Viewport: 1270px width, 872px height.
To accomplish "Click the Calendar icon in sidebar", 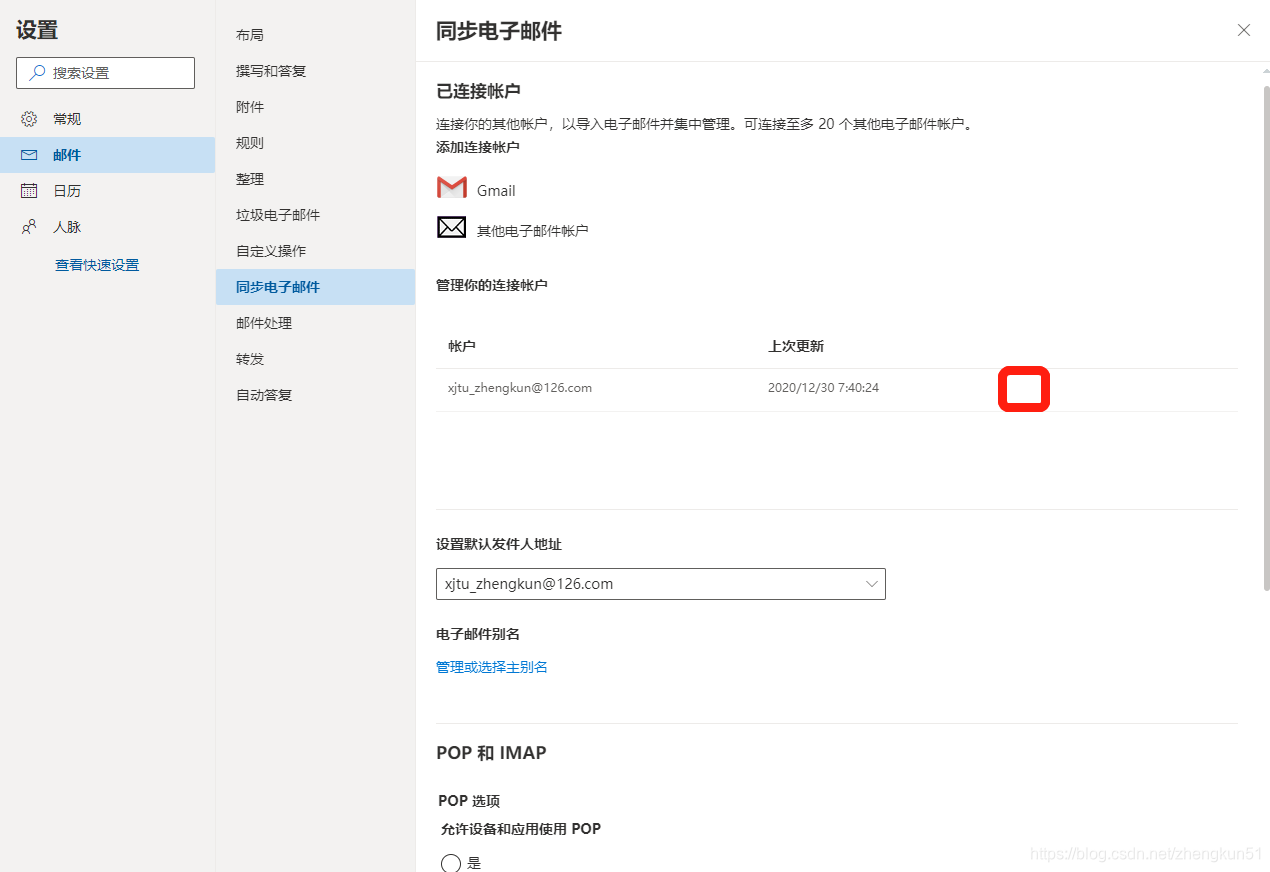I will pos(29,191).
